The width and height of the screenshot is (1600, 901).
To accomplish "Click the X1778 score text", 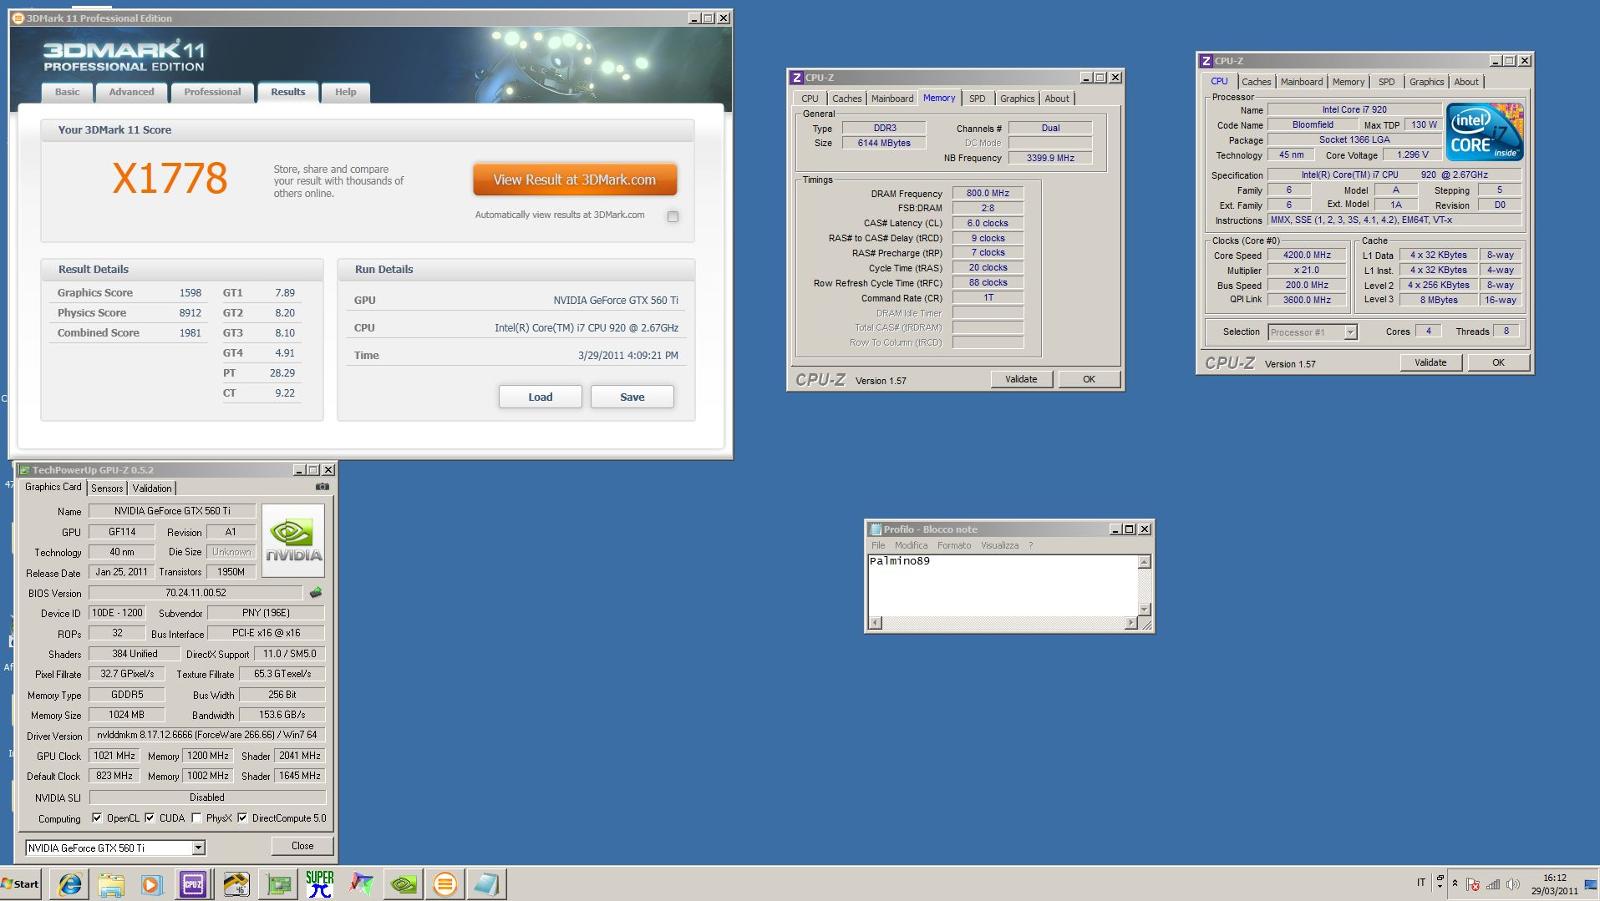I will coord(170,179).
